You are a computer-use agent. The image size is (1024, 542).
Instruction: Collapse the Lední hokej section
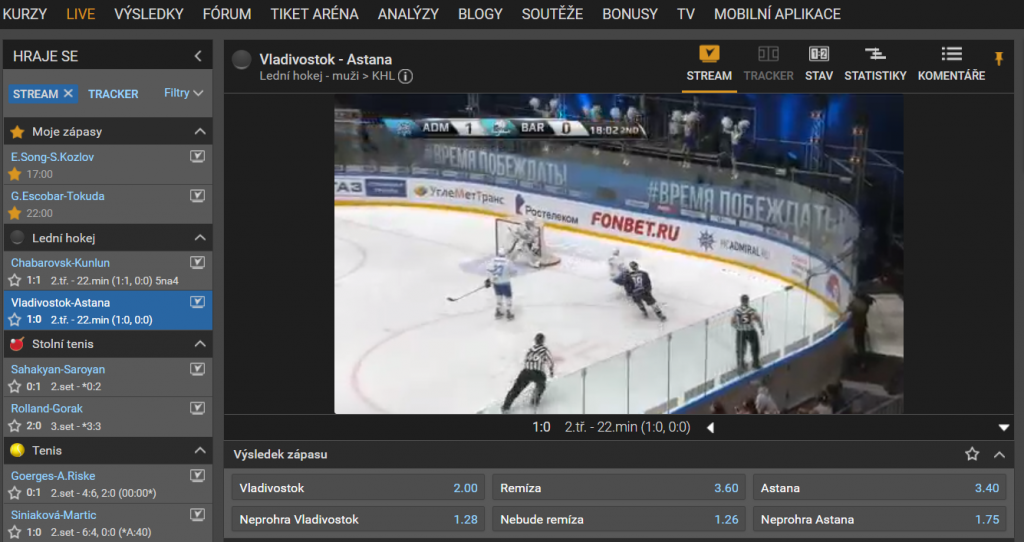point(200,238)
